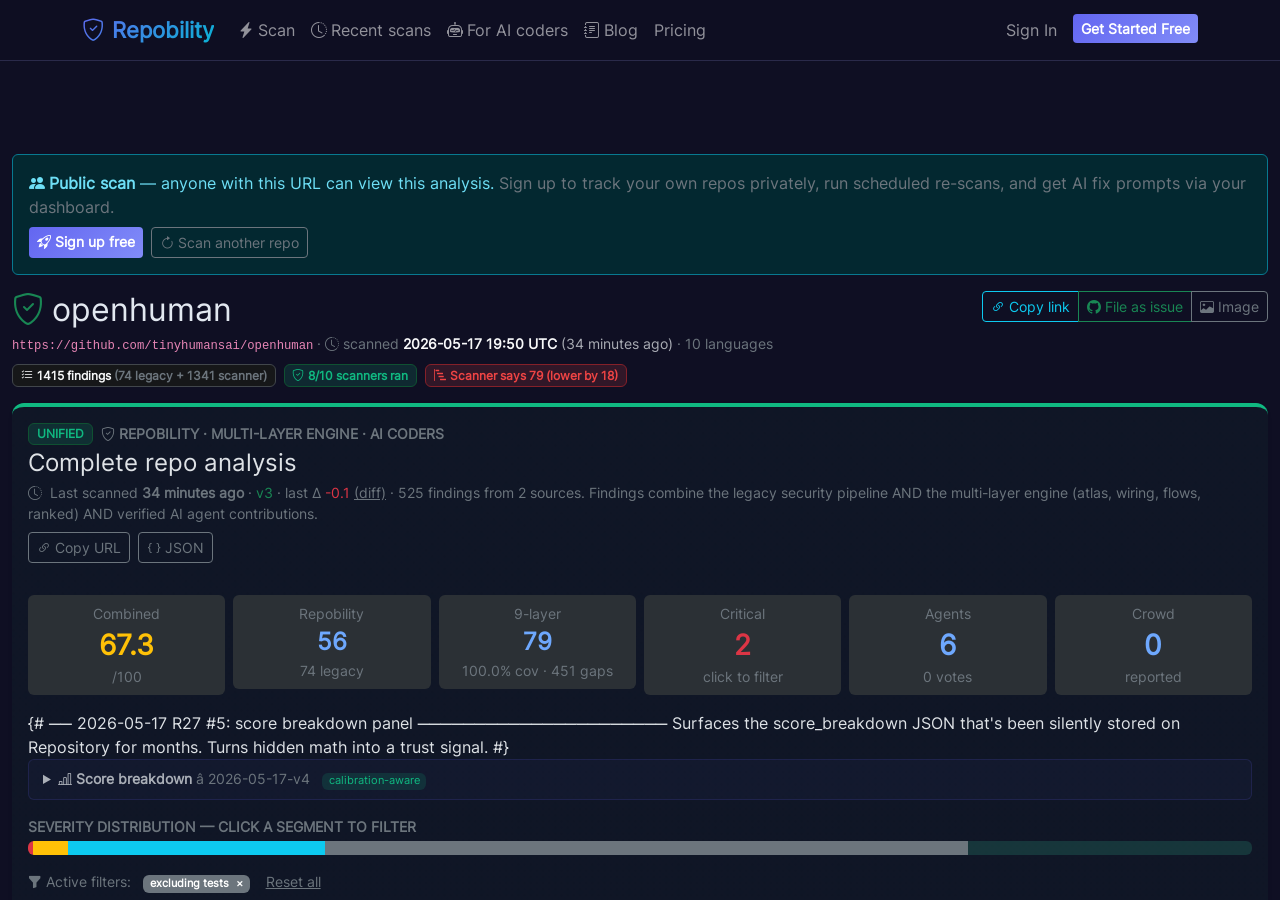The width and height of the screenshot is (1280, 900).
Task: Click the Scanner says 79 badge
Action: pyautogui.click(x=526, y=375)
